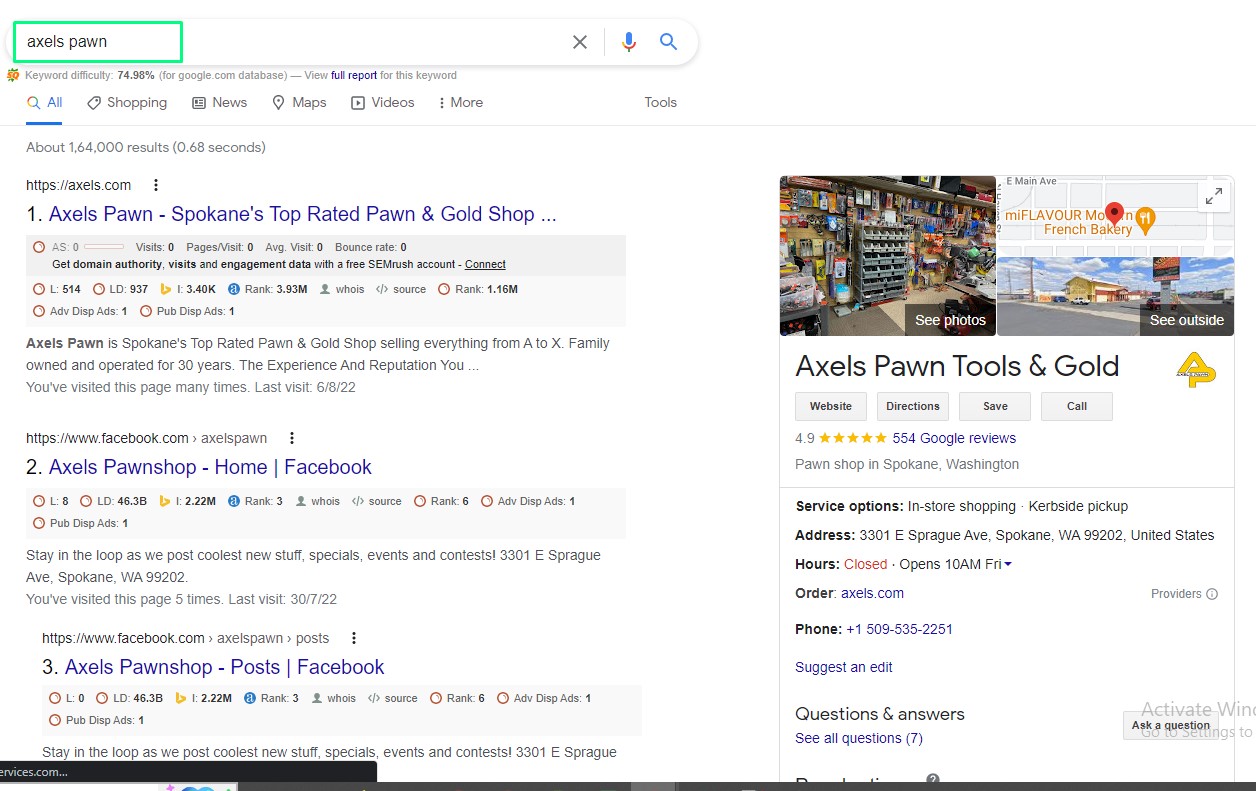Clear the search box with X icon
Screen dimensions: 1256x791
[580, 42]
